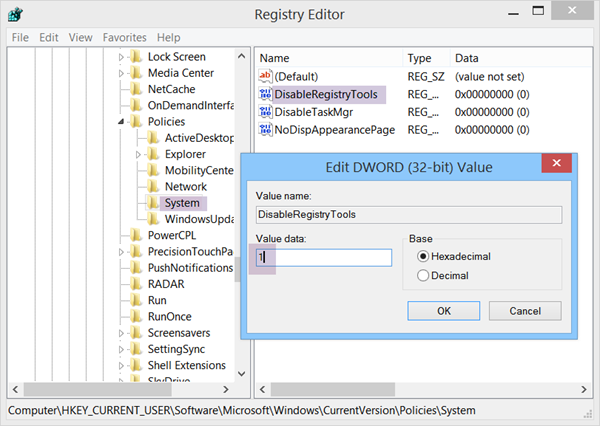Maximize the Registry Editor window

coord(538,11)
